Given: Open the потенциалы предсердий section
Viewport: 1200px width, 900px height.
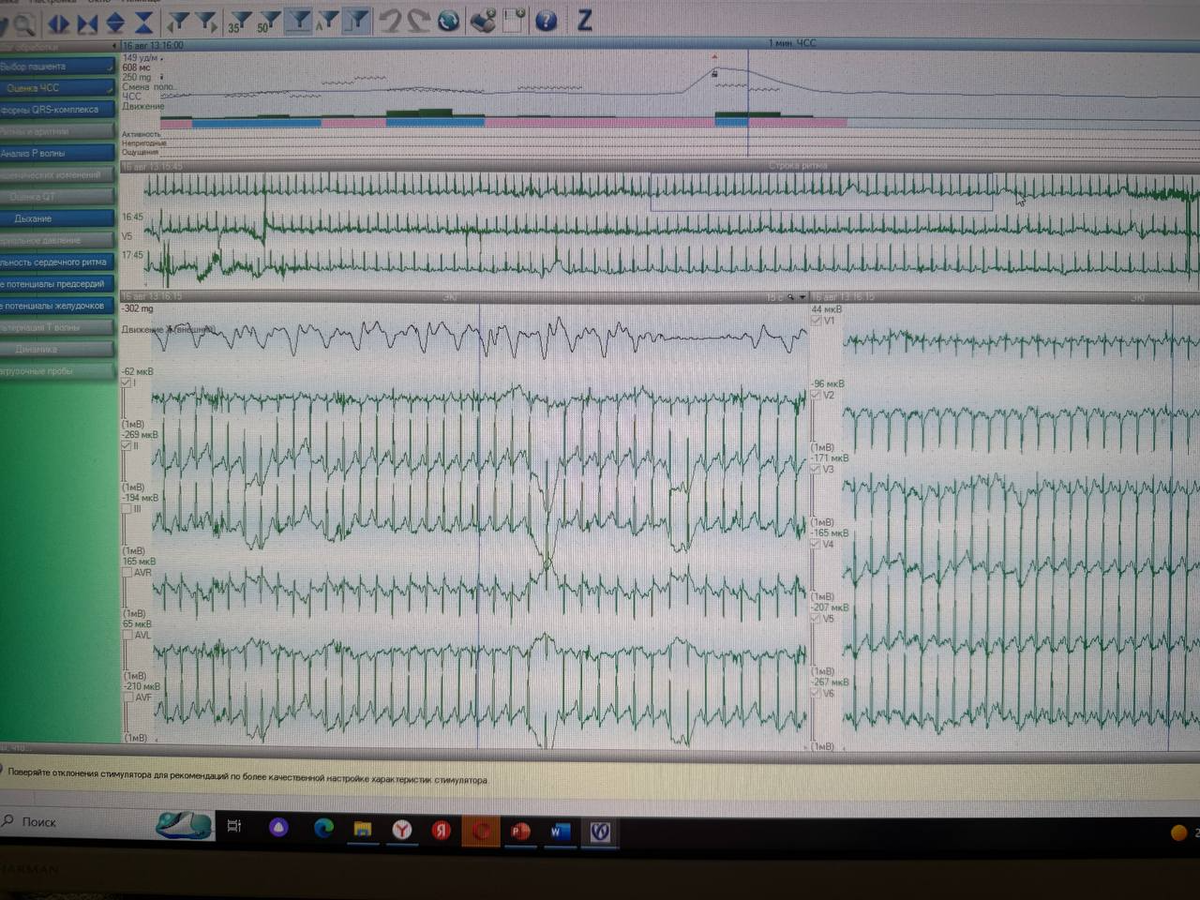Looking at the screenshot, I should tap(57, 284).
